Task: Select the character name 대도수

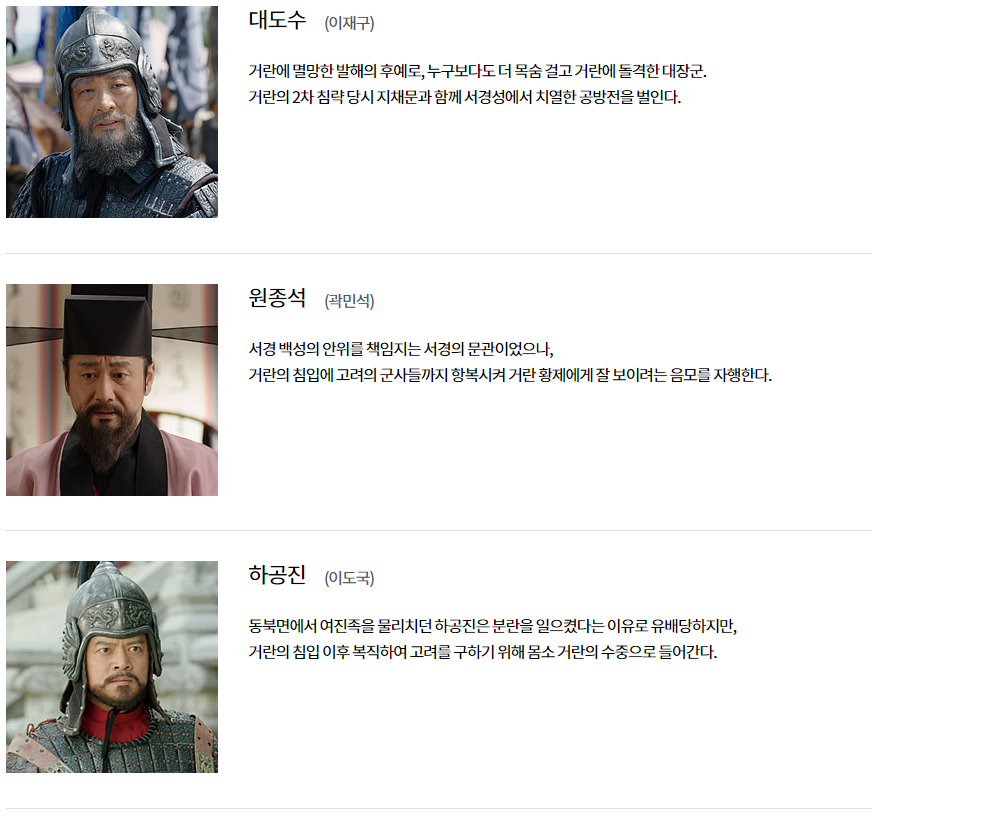Action: [x=277, y=20]
